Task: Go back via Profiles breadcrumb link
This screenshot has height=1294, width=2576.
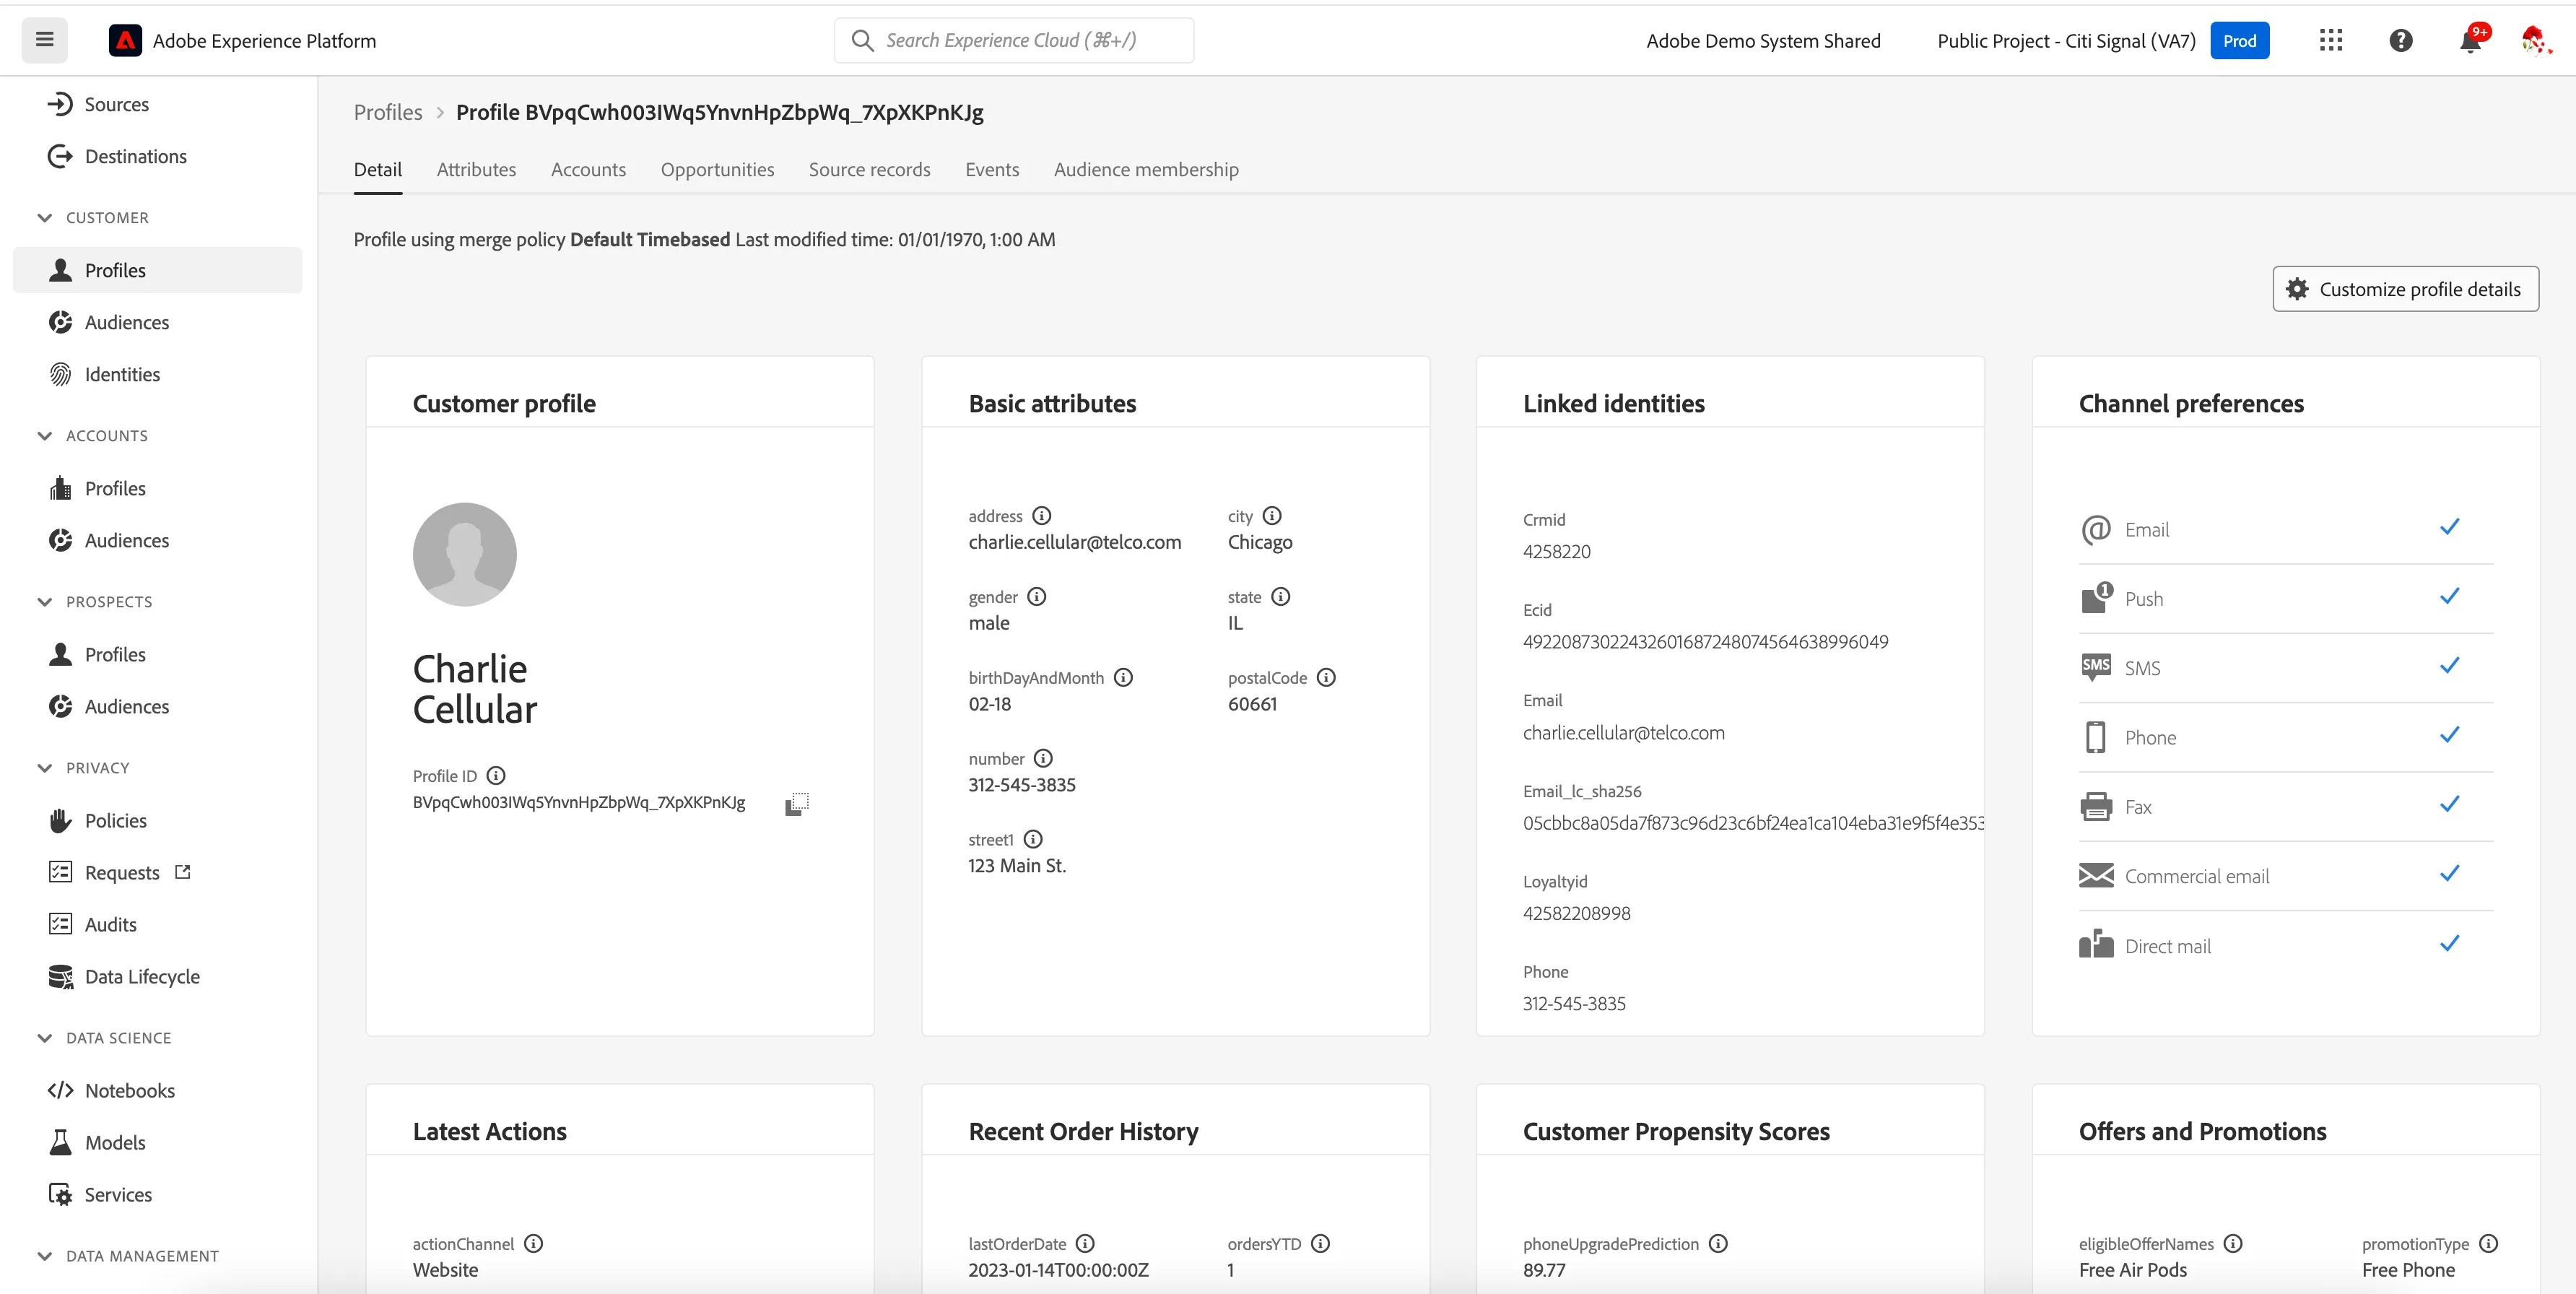Action: point(388,113)
